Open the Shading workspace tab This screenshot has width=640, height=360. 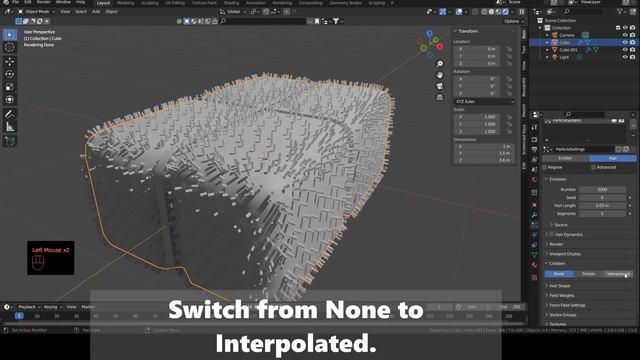[x=231, y=3]
